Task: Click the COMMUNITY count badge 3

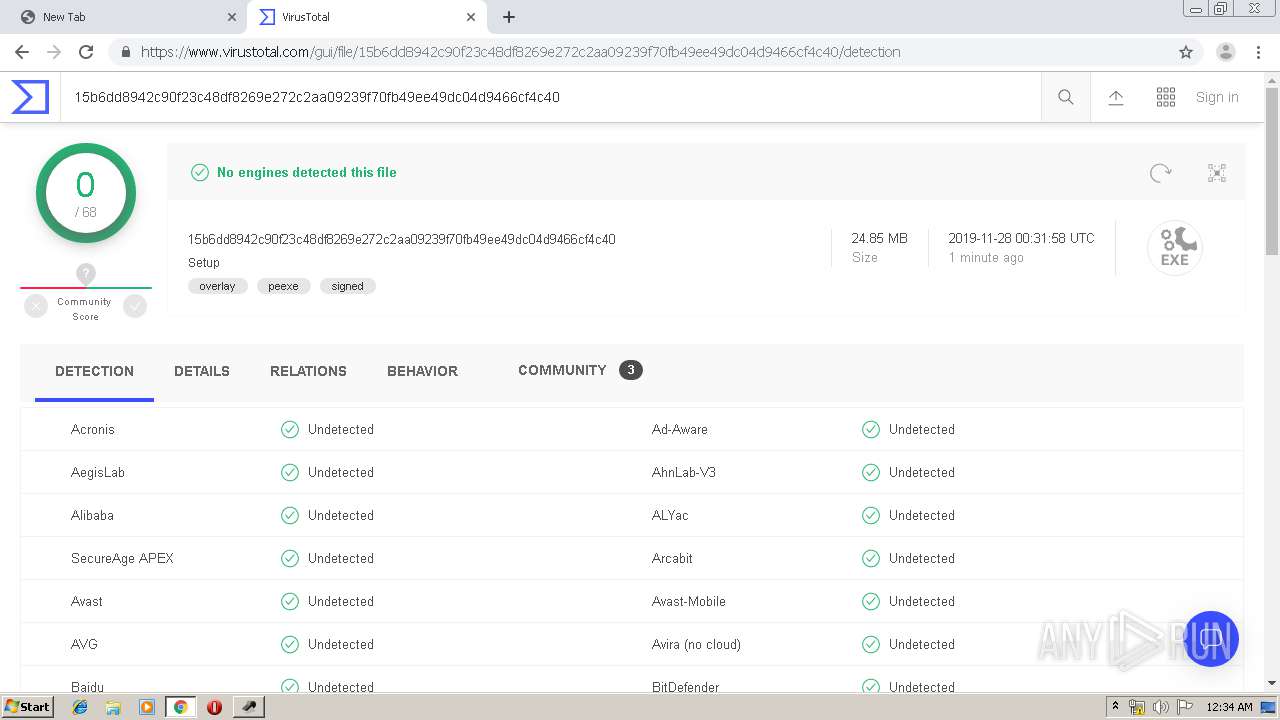Action: tap(630, 370)
